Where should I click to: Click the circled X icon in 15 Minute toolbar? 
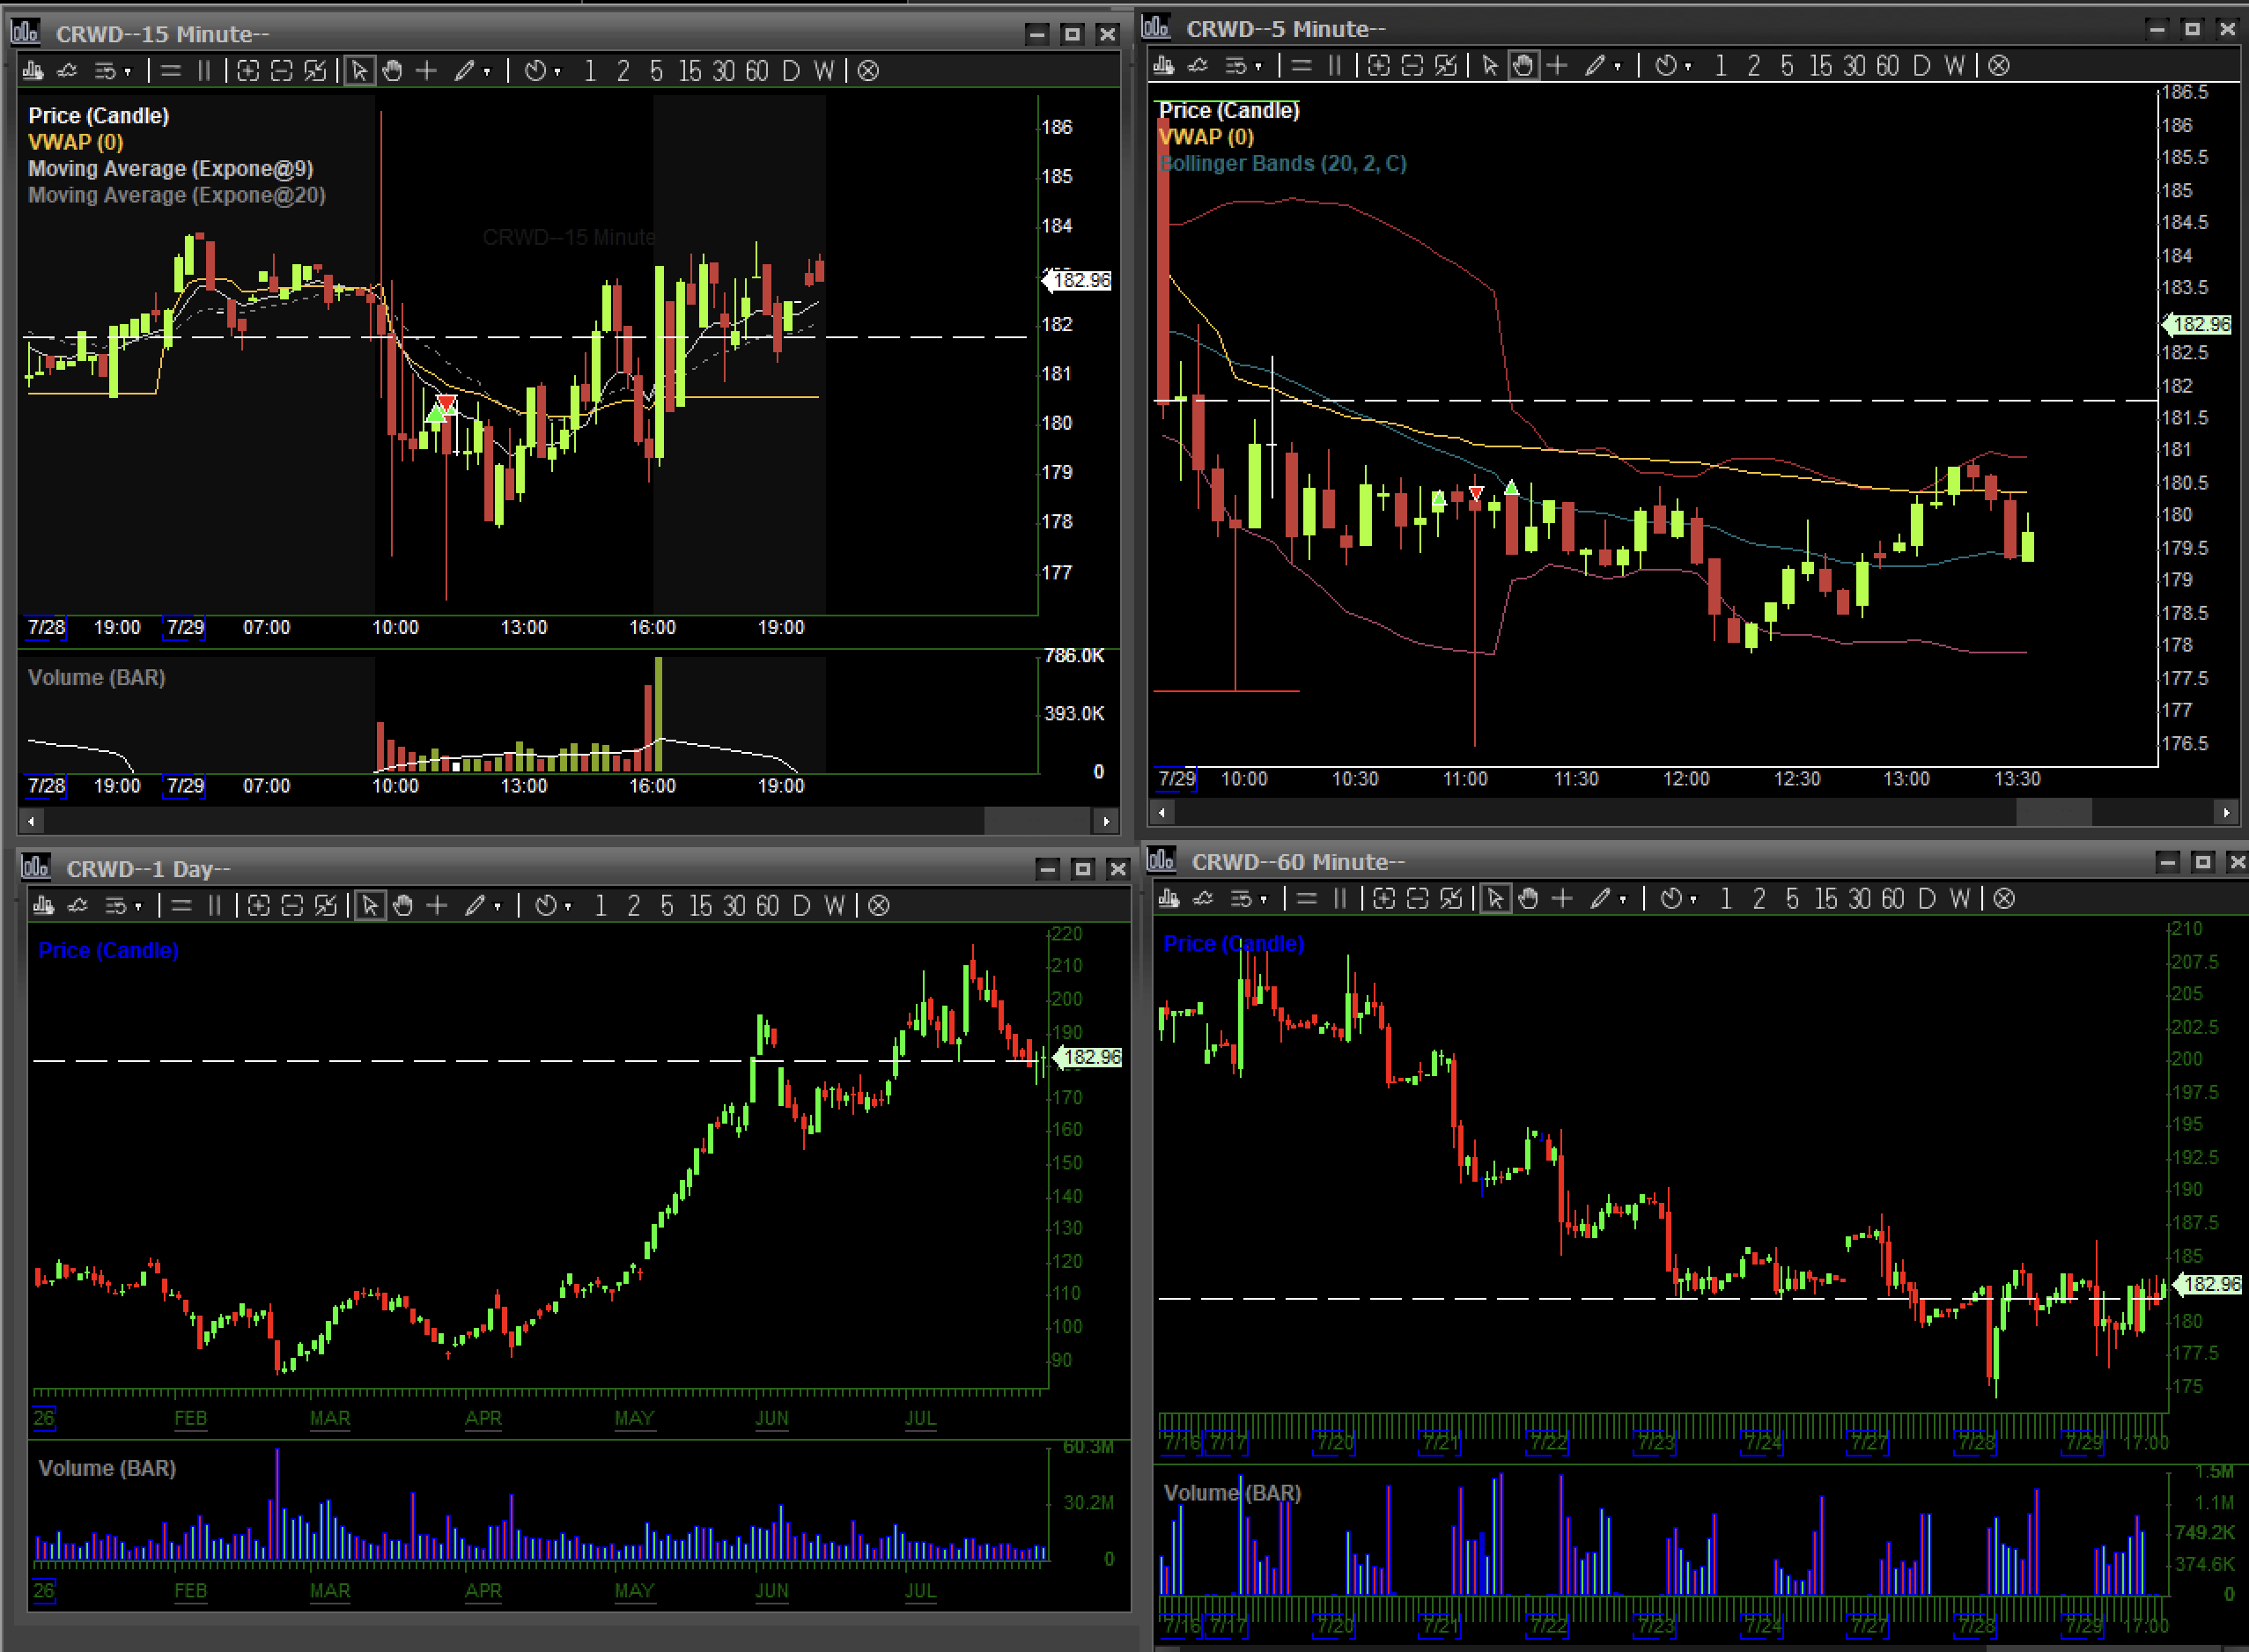click(x=868, y=71)
